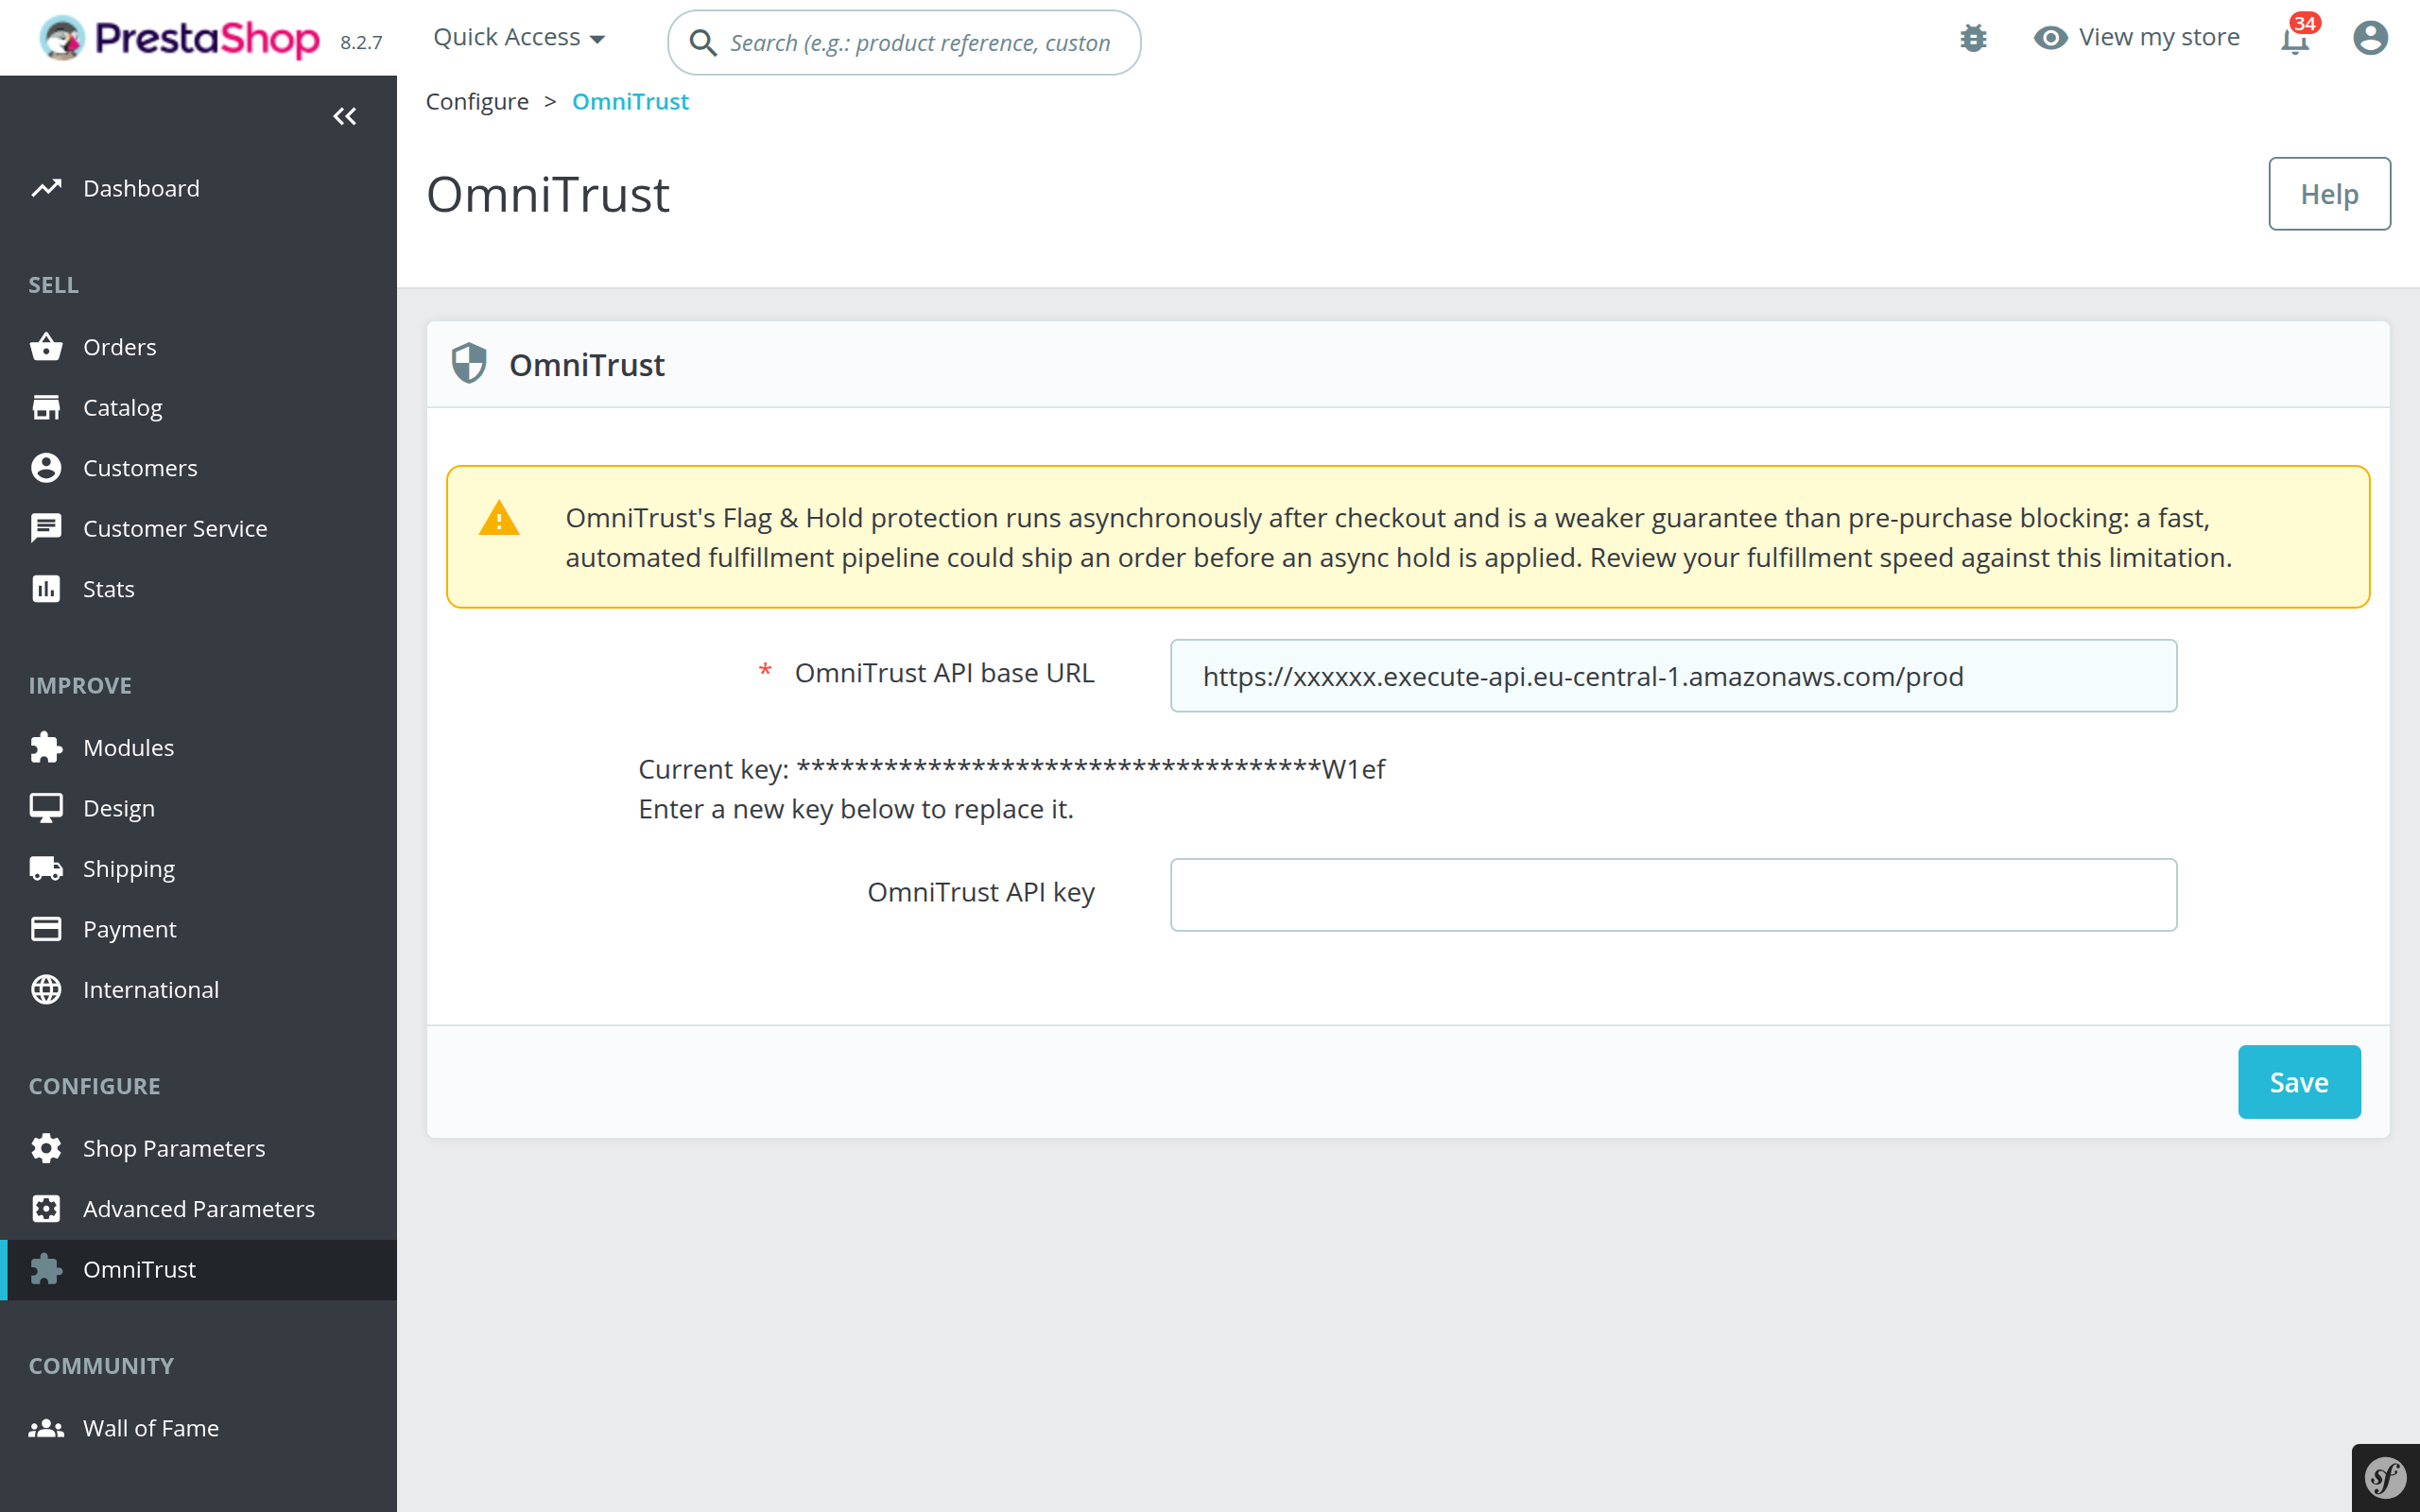Open the Shipping menu item
2420x1512 pixels.
point(198,868)
